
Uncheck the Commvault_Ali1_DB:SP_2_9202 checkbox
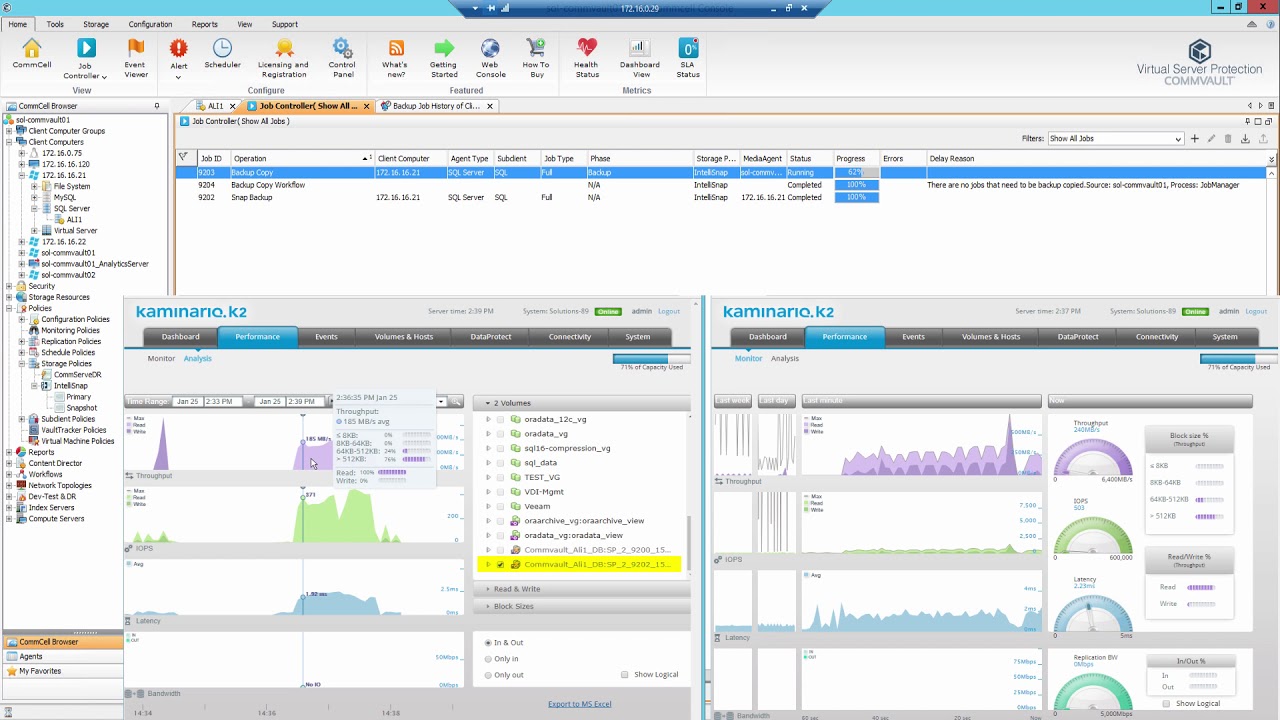click(500, 565)
